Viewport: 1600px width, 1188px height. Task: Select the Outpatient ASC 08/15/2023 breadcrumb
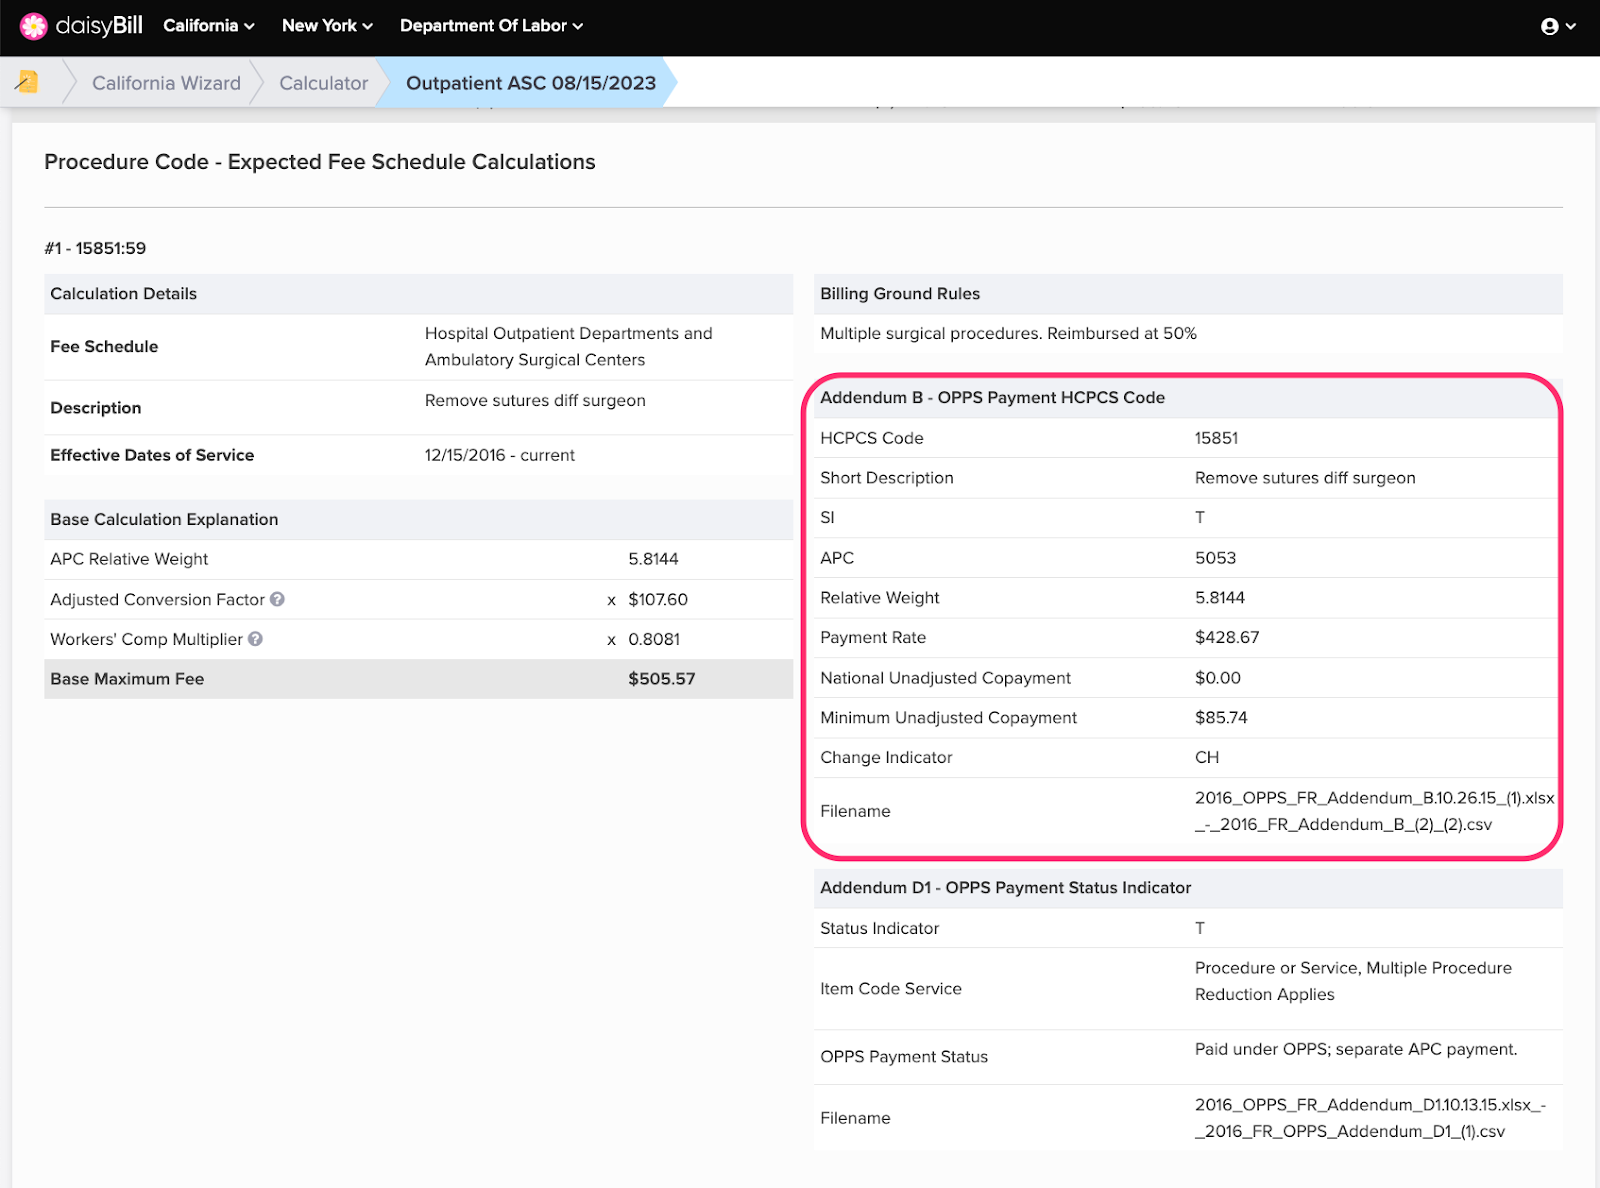(530, 83)
